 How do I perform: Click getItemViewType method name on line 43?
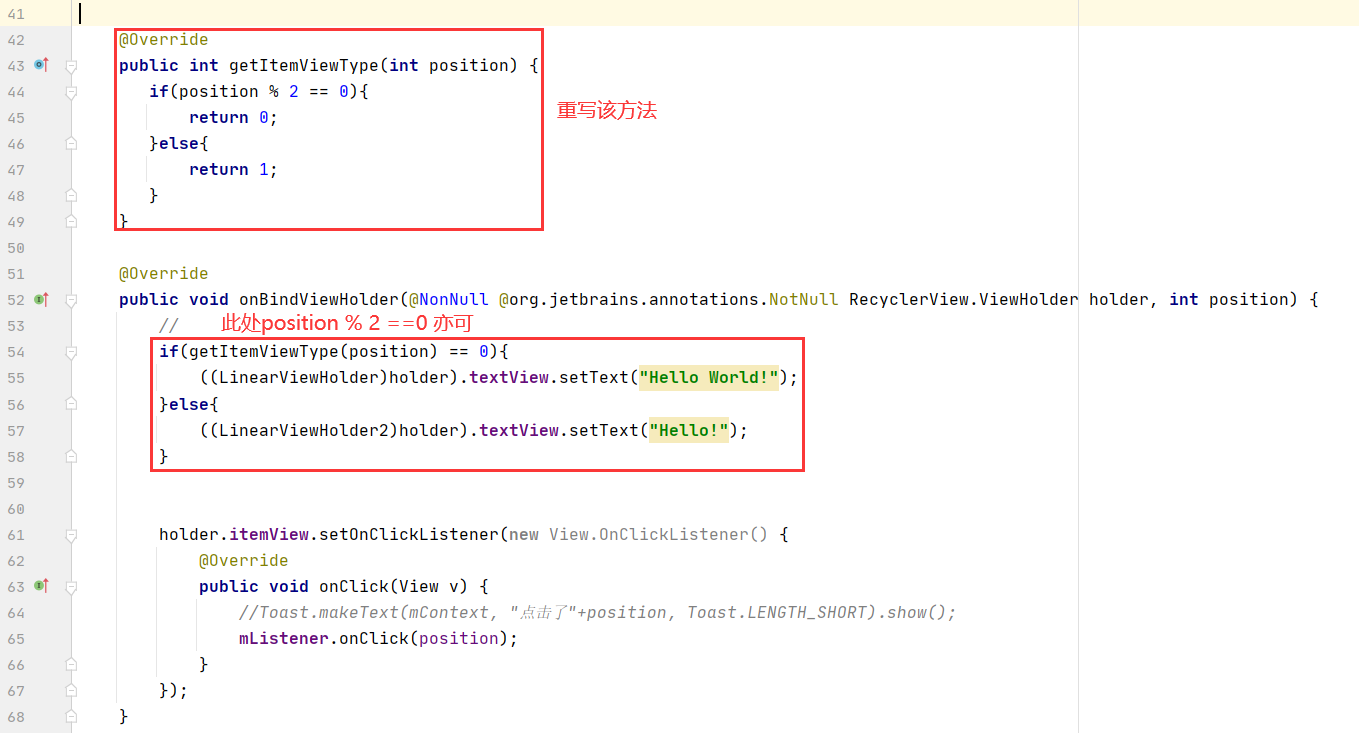coord(304,66)
